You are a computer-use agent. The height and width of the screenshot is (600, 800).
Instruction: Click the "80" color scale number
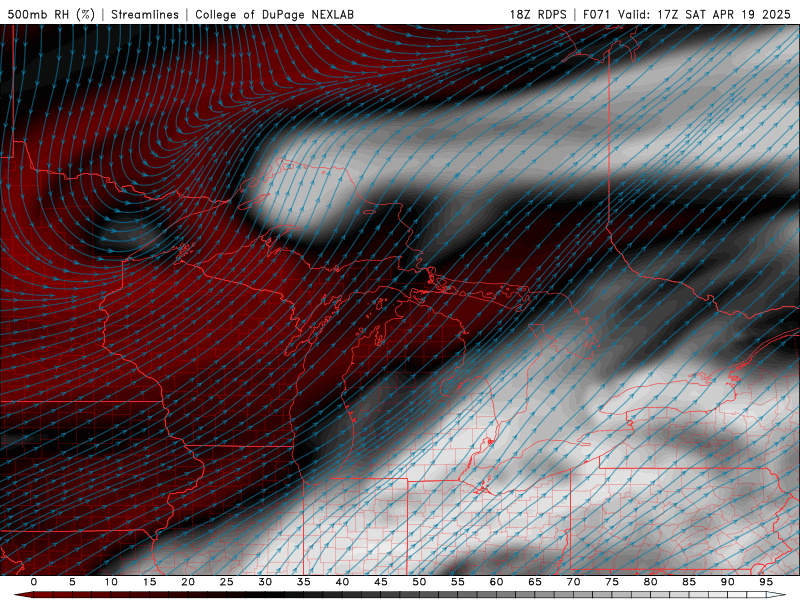coord(650,582)
